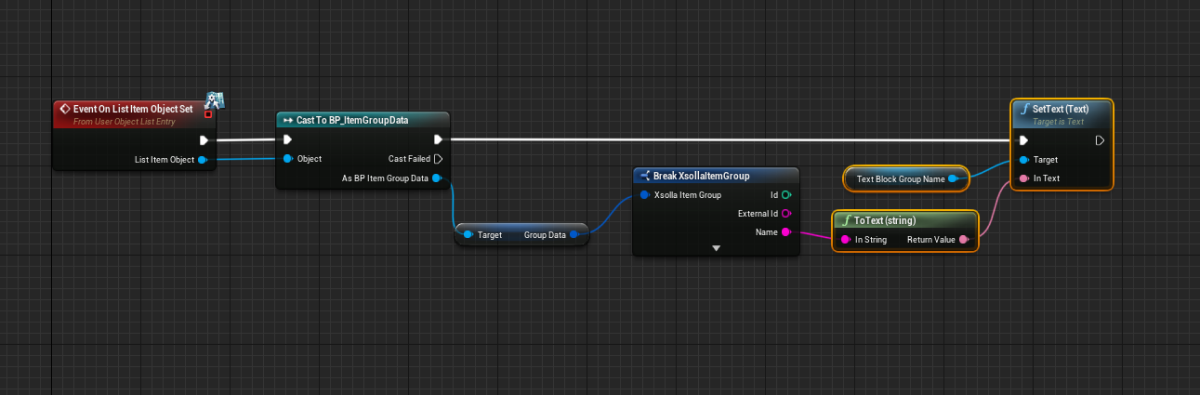Click the Target pin on SetText node
Screen dimensions: 1200x396
click(1023, 160)
